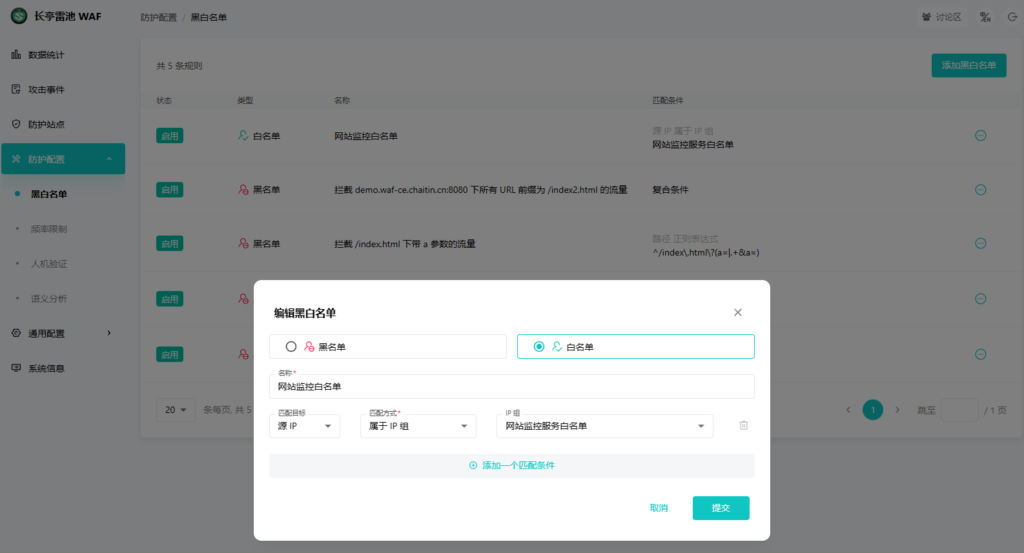
Task: Select 频率限制 submenu item
Action: 49,229
